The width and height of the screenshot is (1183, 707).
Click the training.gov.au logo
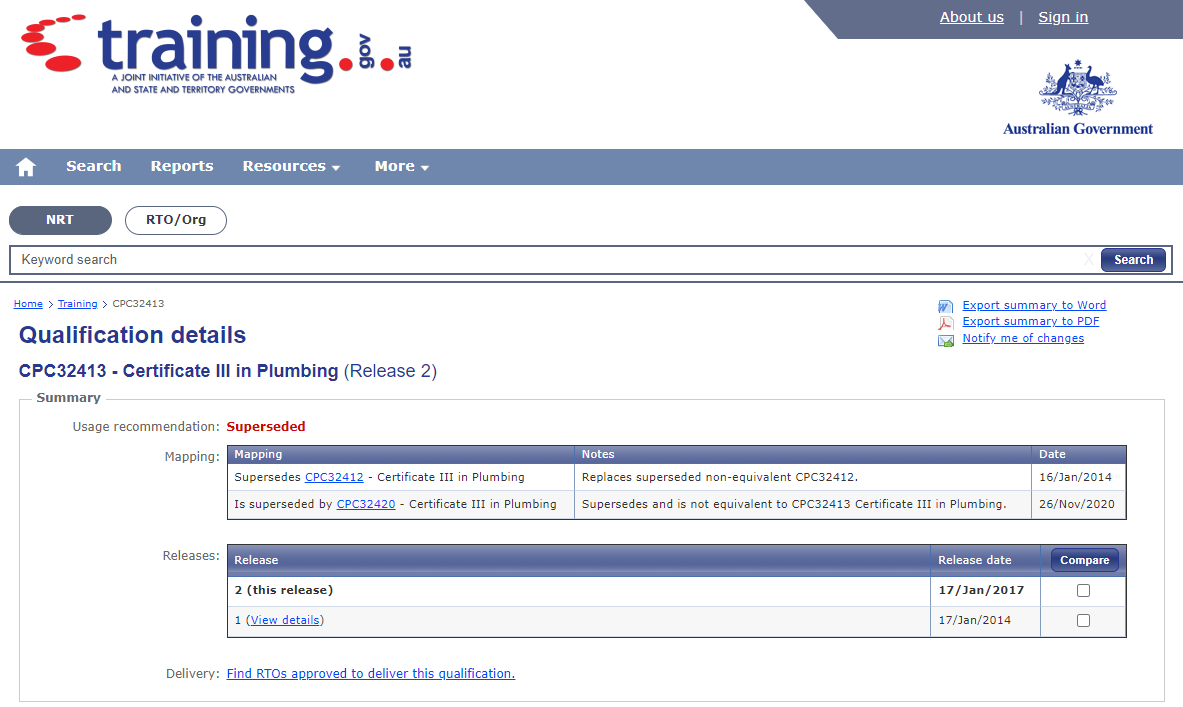pos(217,54)
